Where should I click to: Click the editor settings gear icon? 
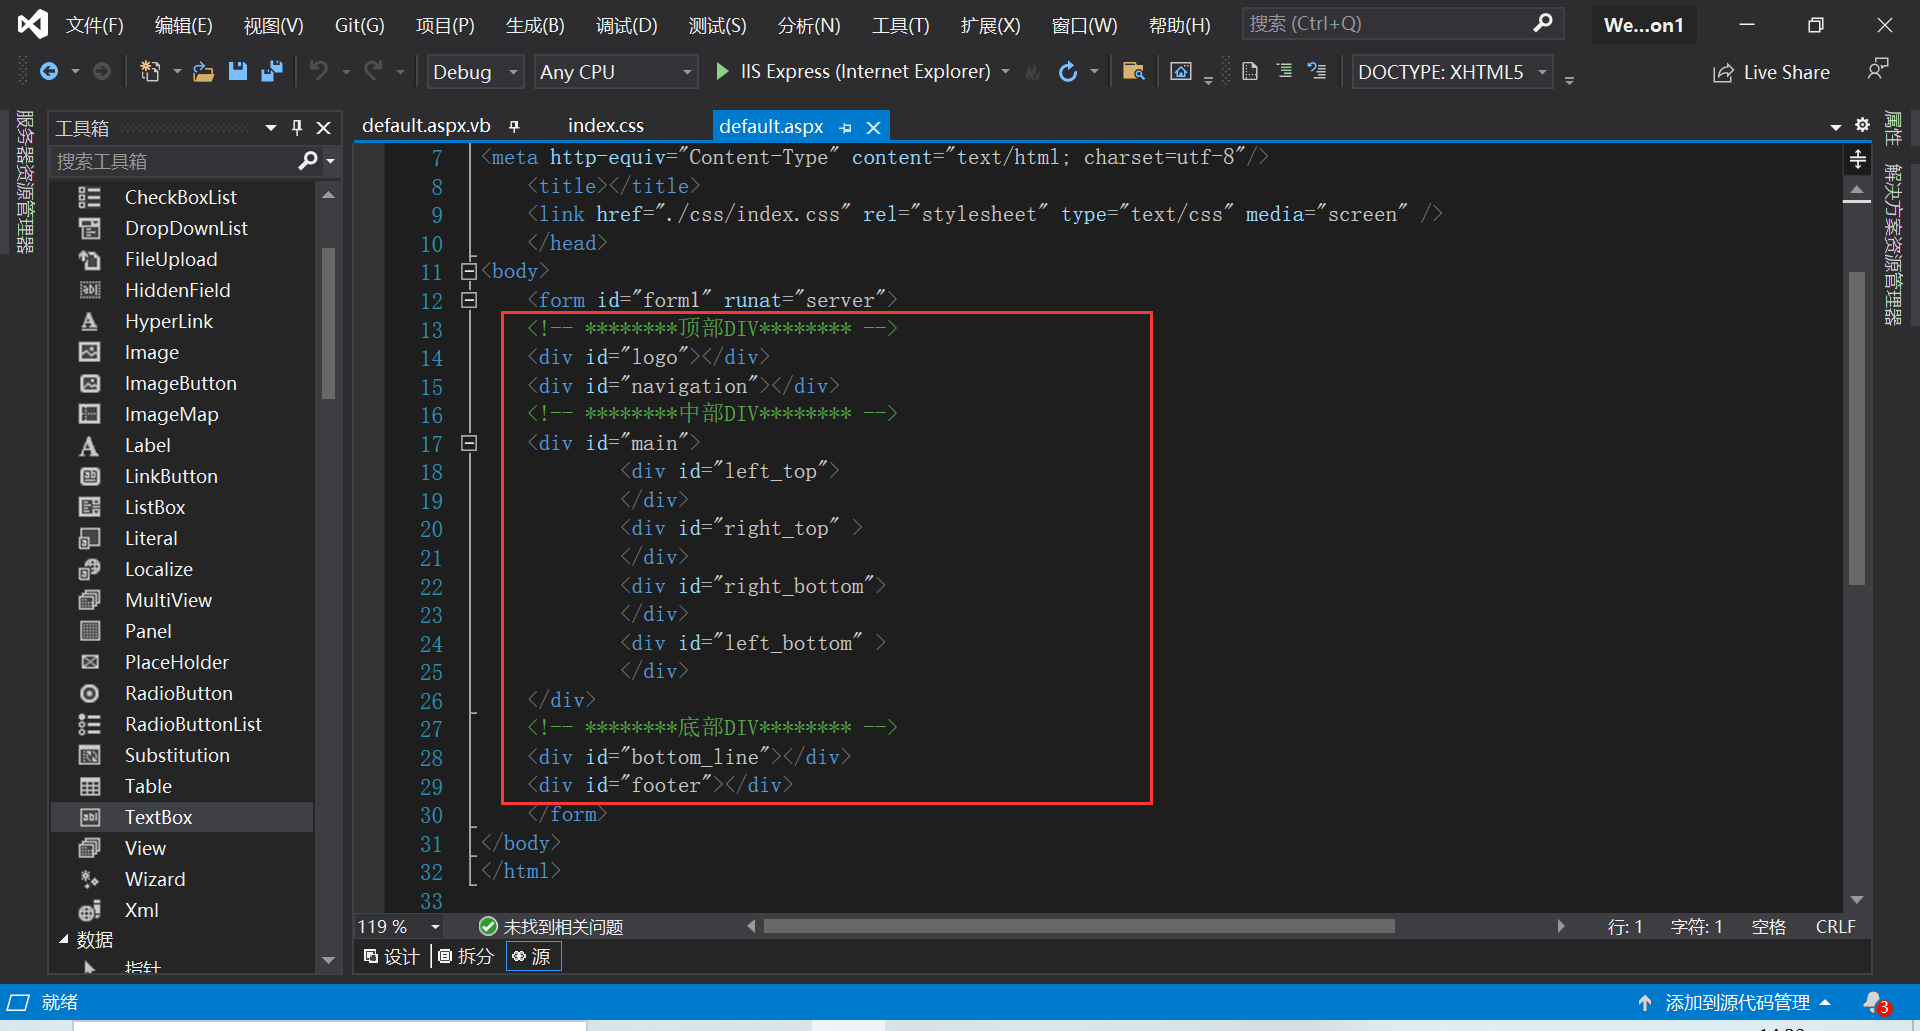point(1862,125)
